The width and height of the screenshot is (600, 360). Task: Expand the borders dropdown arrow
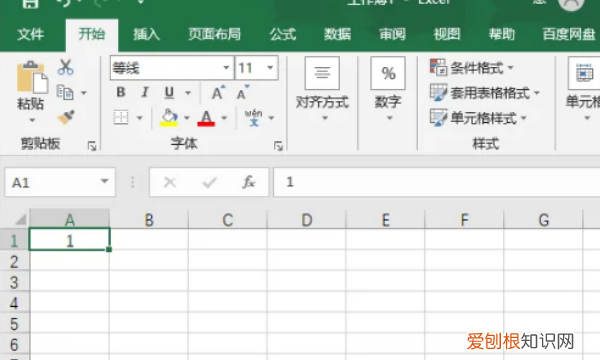(x=140, y=118)
